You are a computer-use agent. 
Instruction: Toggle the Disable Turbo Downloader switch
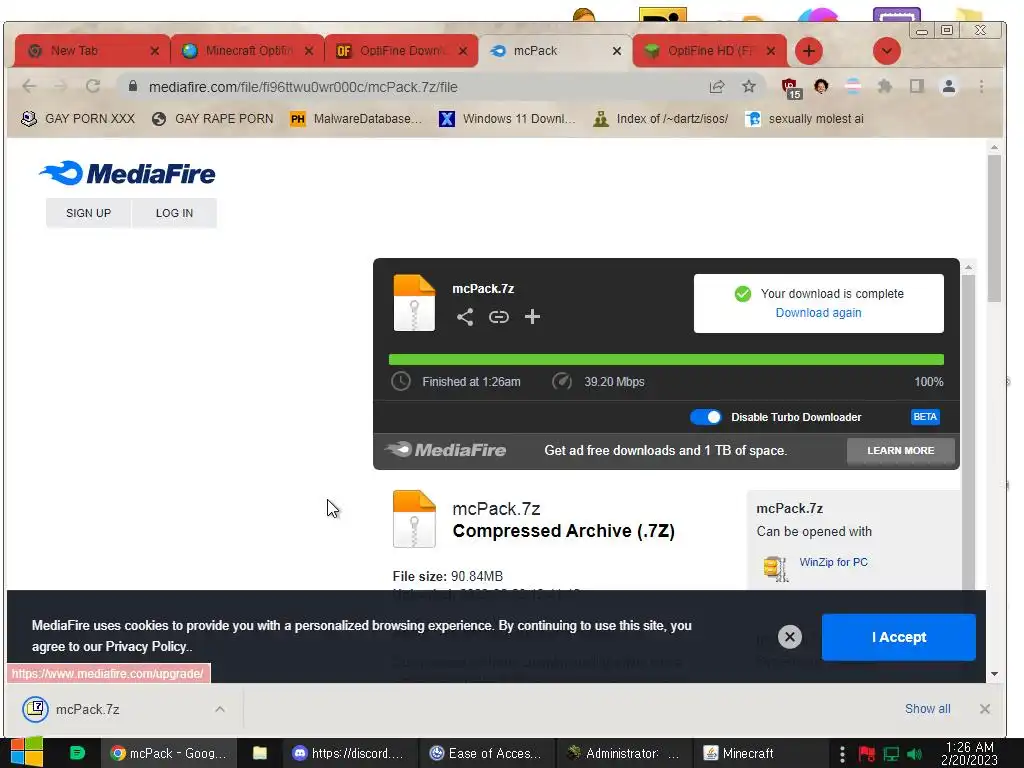[x=706, y=417]
